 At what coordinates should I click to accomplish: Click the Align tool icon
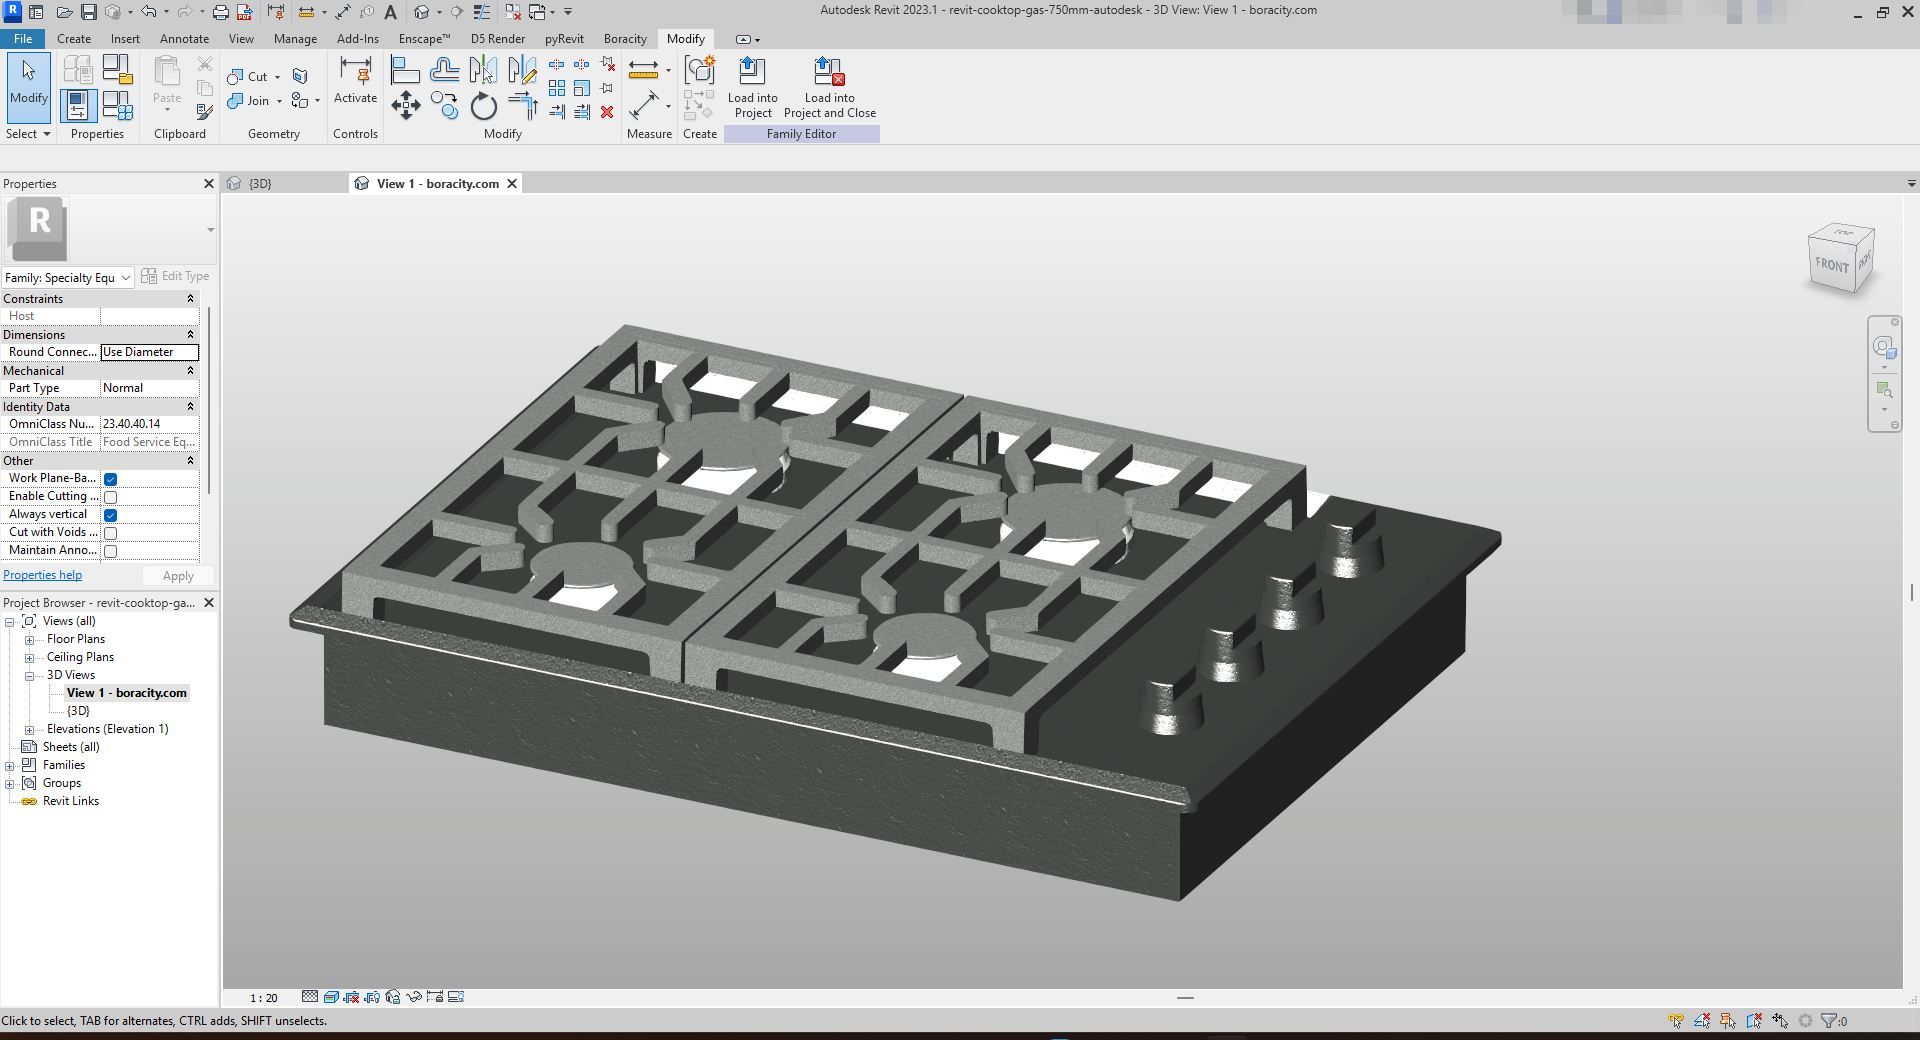(405, 70)
